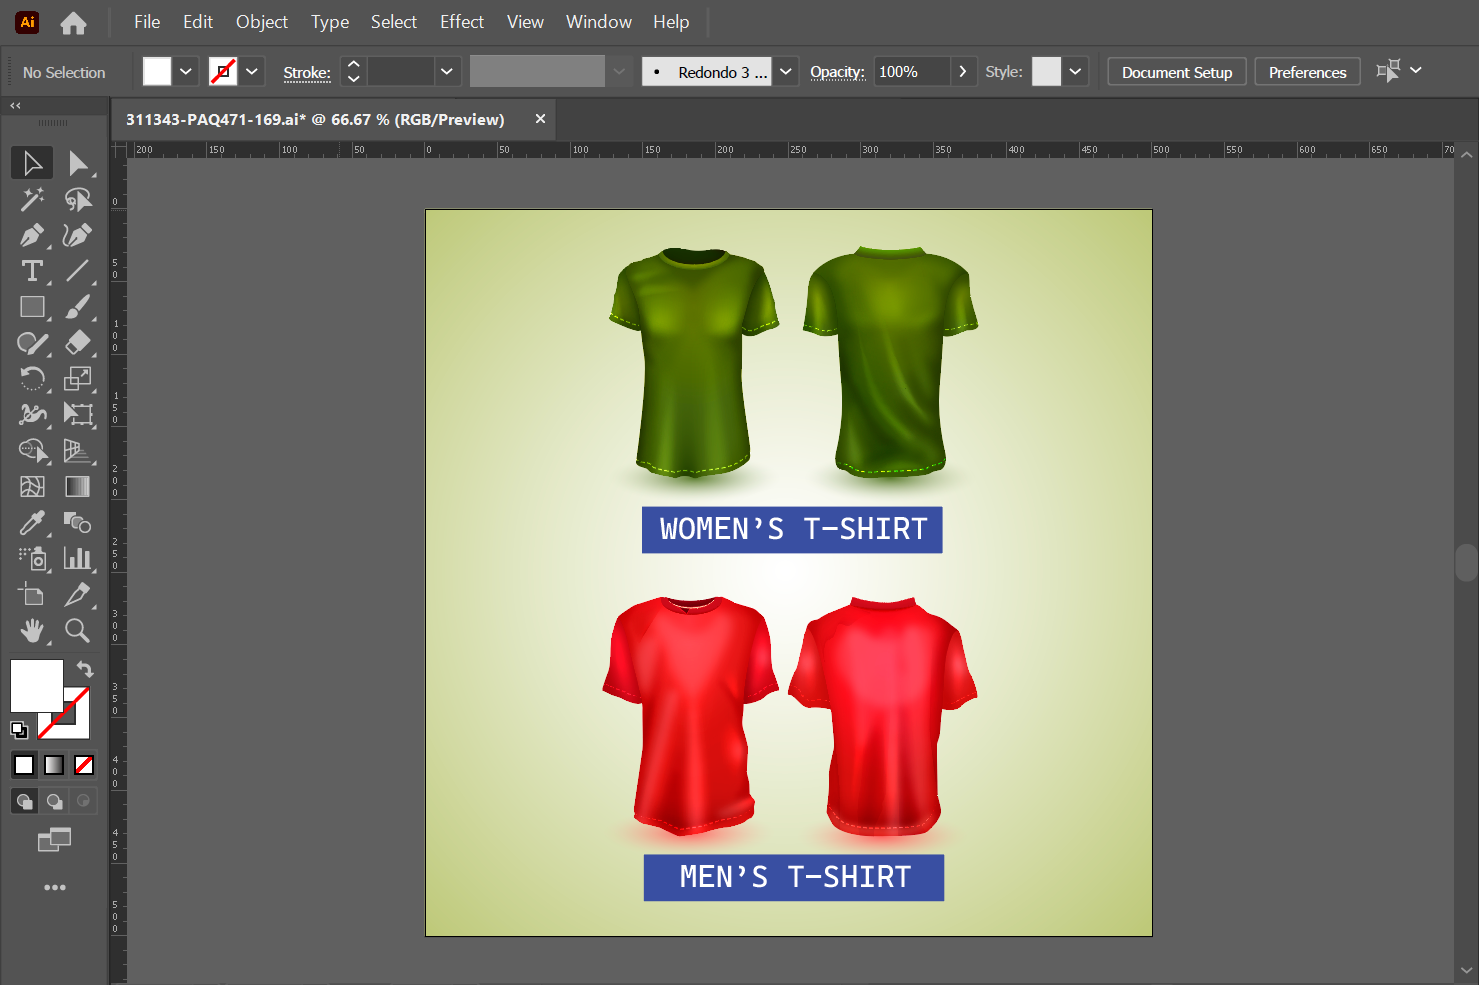Open align options dropdown arrow
1479x985 pixels.
(1416, 70)
